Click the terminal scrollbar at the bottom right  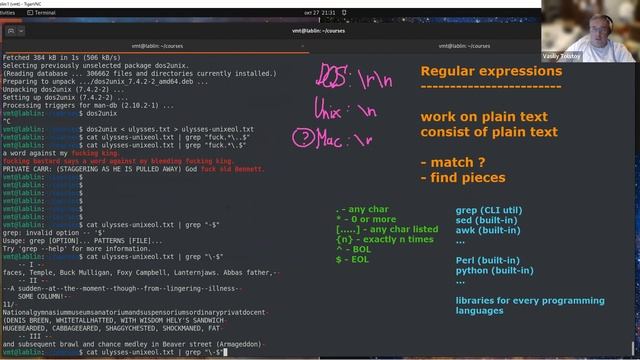pos(632,348)
